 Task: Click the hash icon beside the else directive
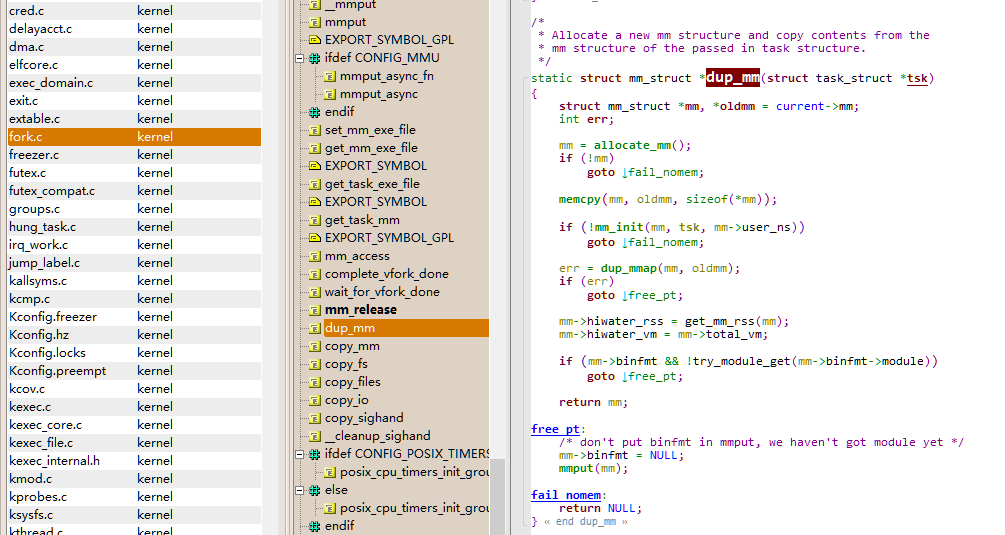click(314, 490)
